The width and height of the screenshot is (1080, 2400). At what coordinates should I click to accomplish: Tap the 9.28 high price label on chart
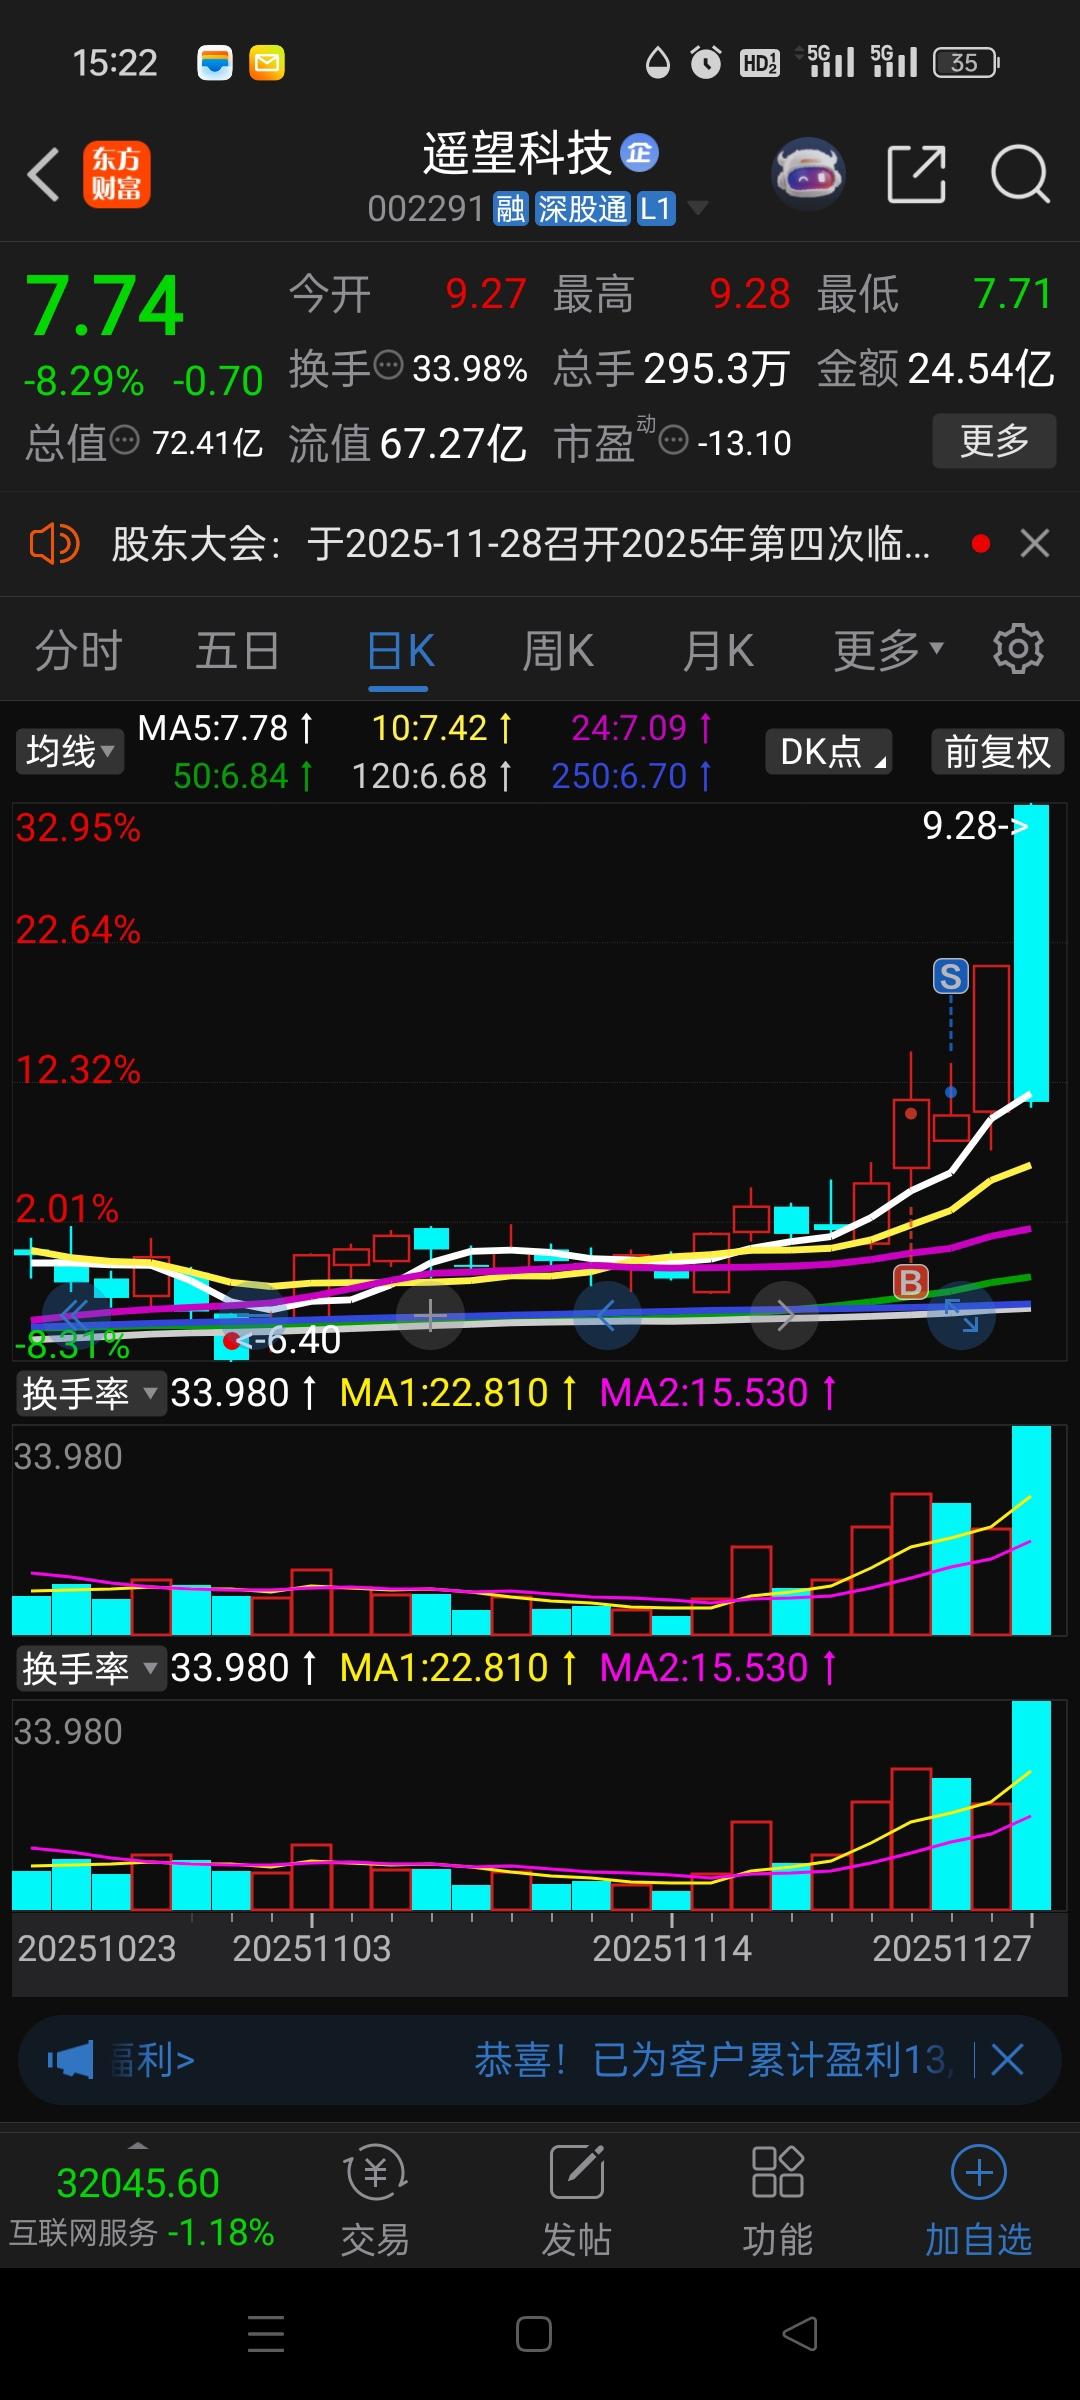(x=975, y=826)
